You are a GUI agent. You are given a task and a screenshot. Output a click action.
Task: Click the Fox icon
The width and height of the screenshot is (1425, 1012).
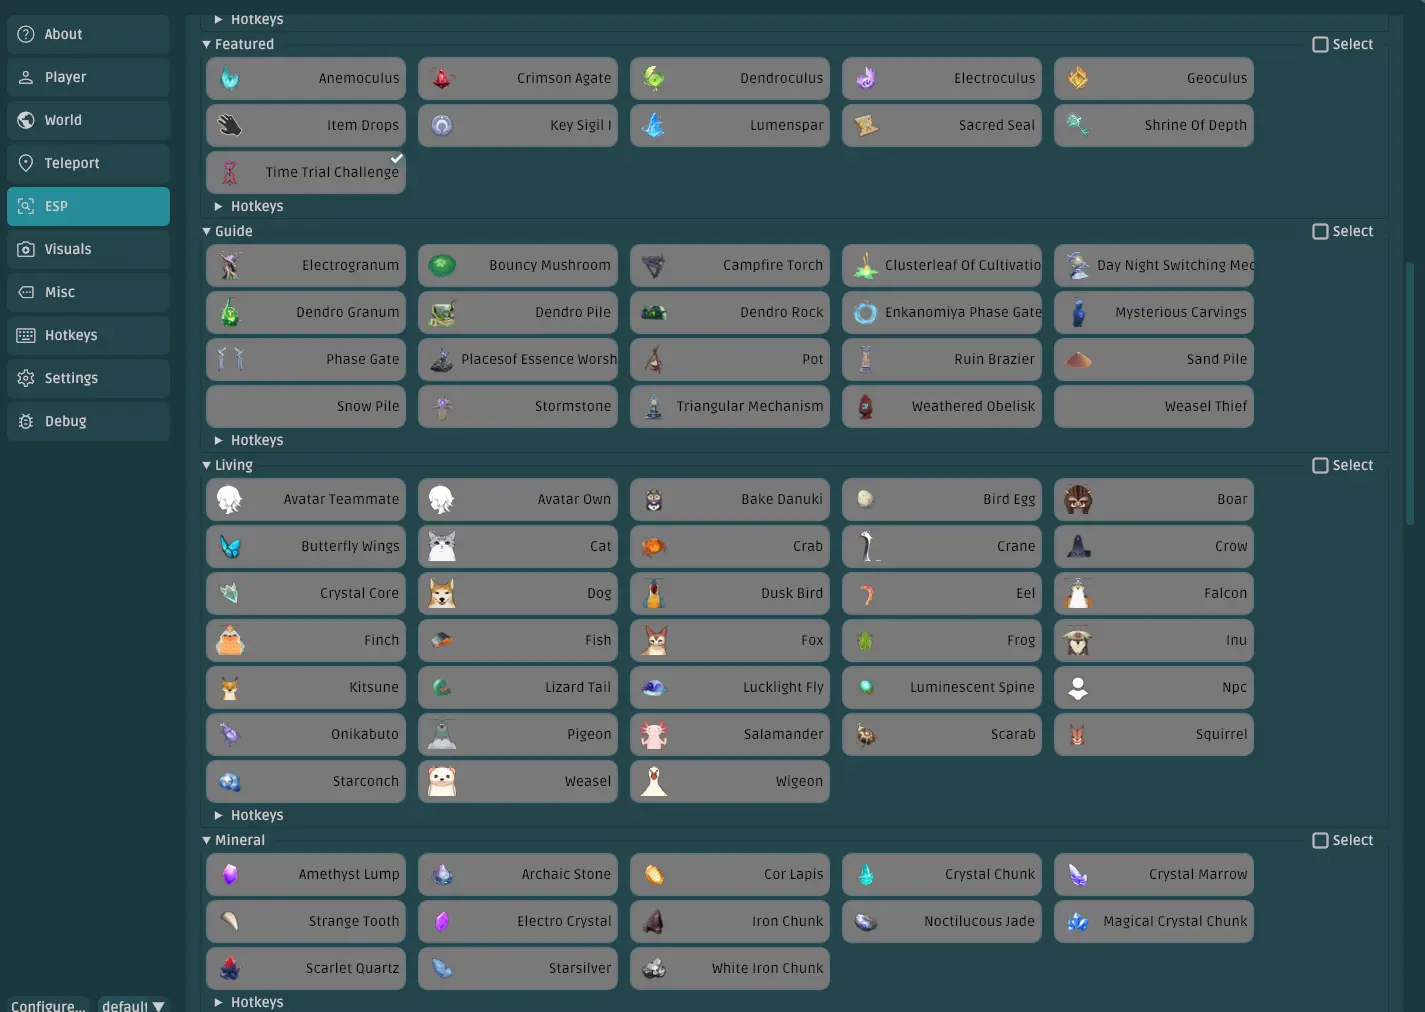tap(654, 640)
